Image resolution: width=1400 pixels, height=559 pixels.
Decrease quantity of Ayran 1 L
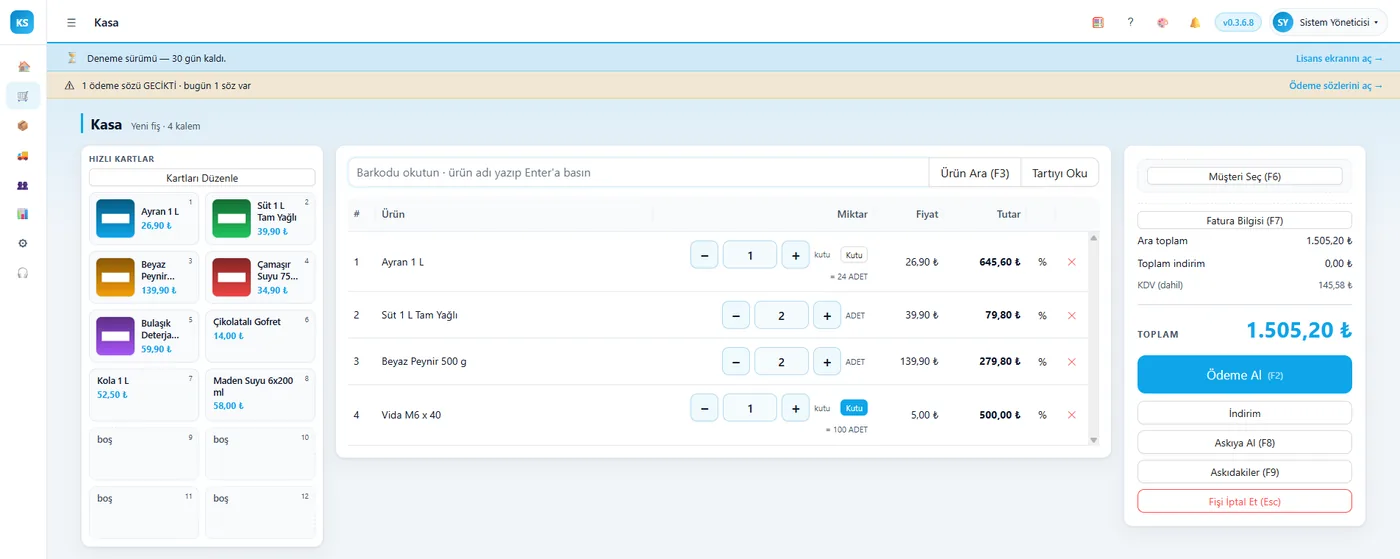pos(704,255)
